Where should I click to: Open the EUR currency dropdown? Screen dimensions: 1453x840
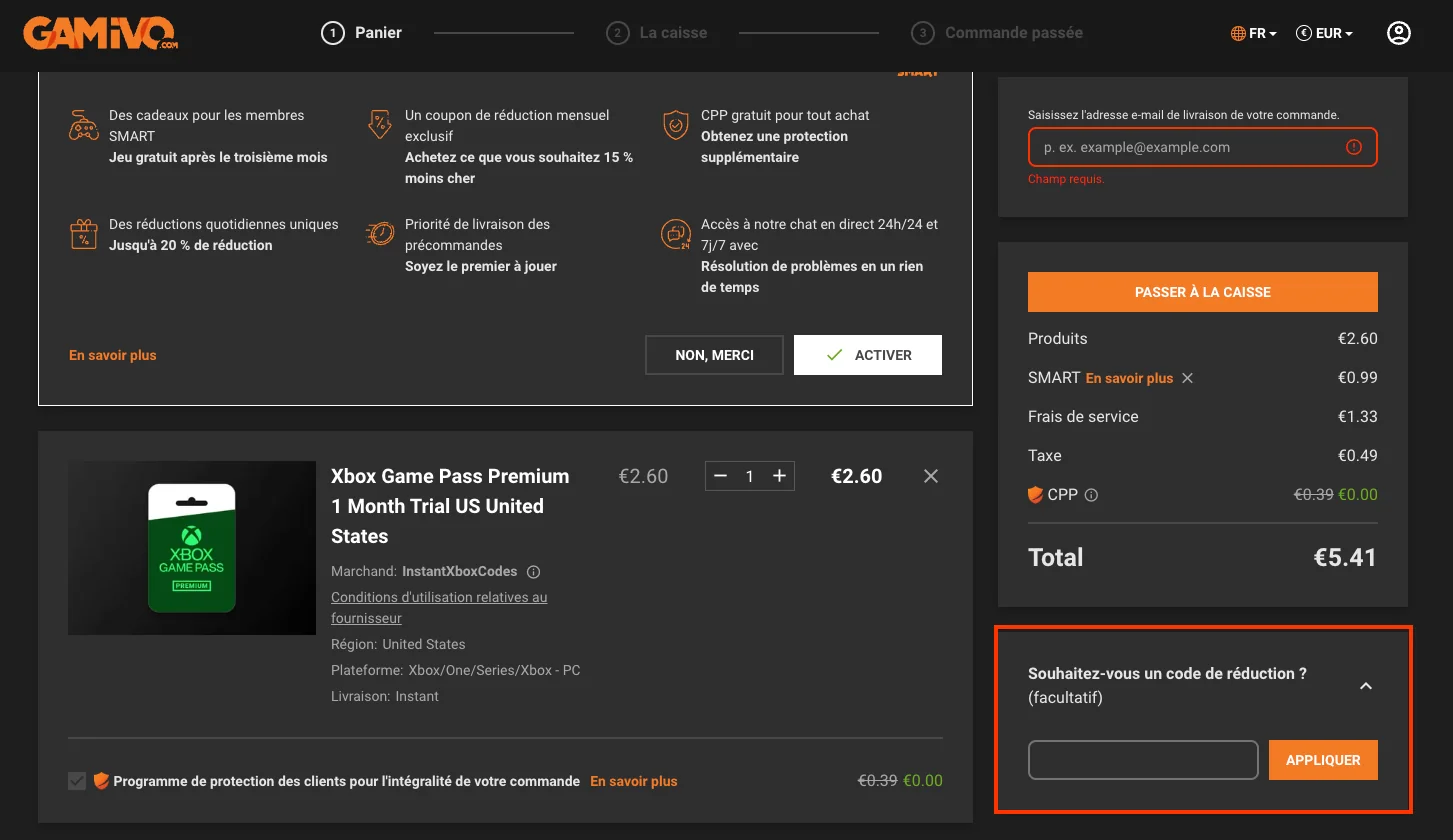click(x=1324, y=34)
